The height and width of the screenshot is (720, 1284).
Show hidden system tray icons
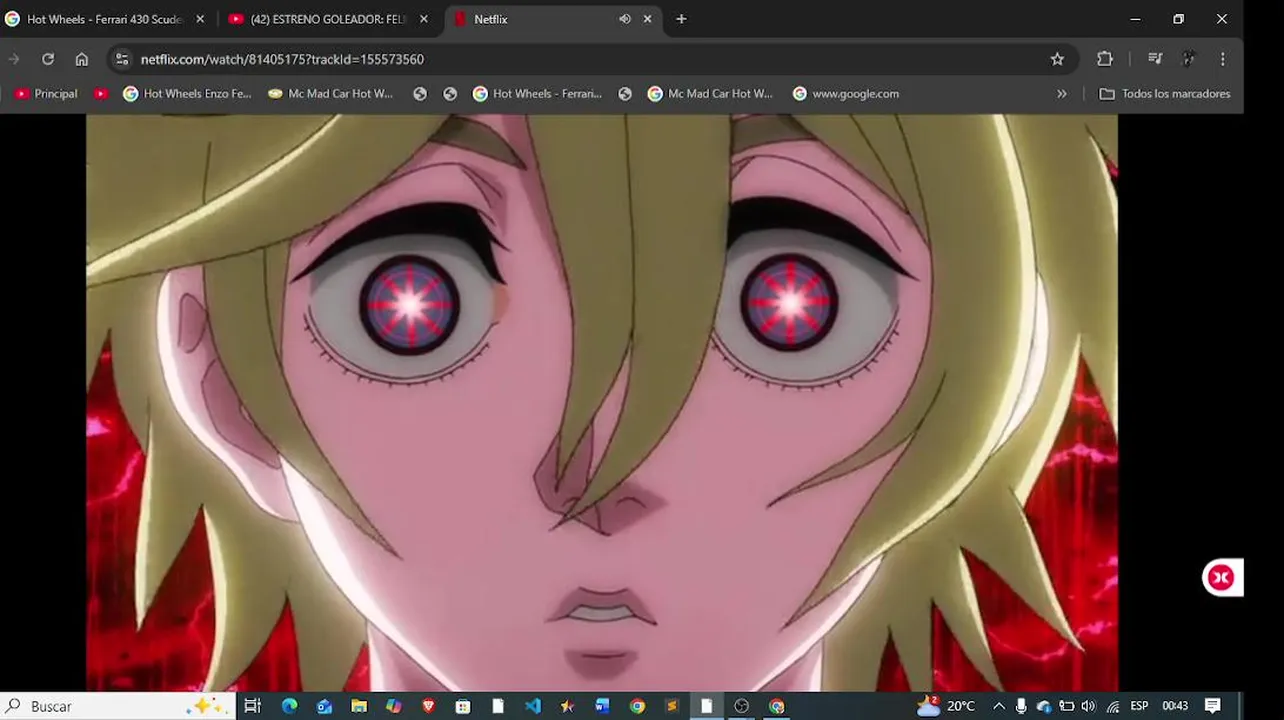pos(998,706)
